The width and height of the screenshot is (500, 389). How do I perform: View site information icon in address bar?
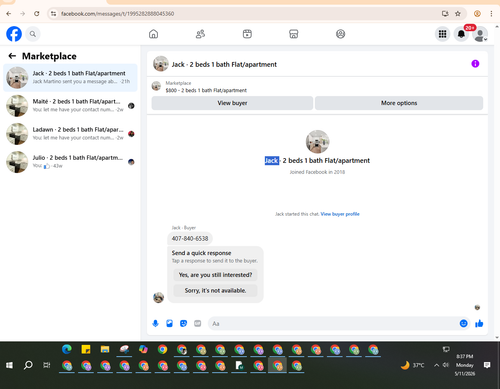click(x=53, y=14)
